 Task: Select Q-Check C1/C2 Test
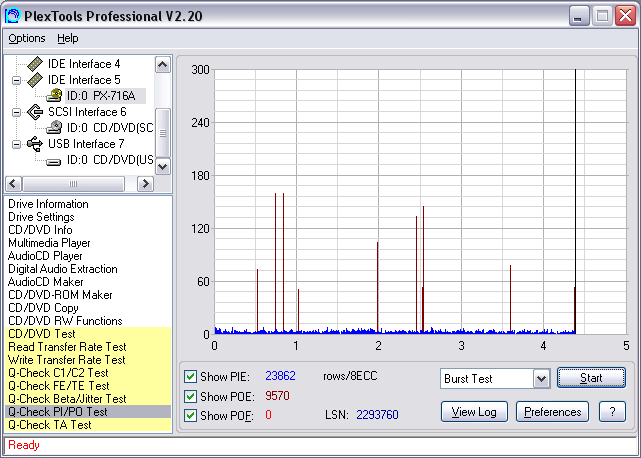[88, 373]
